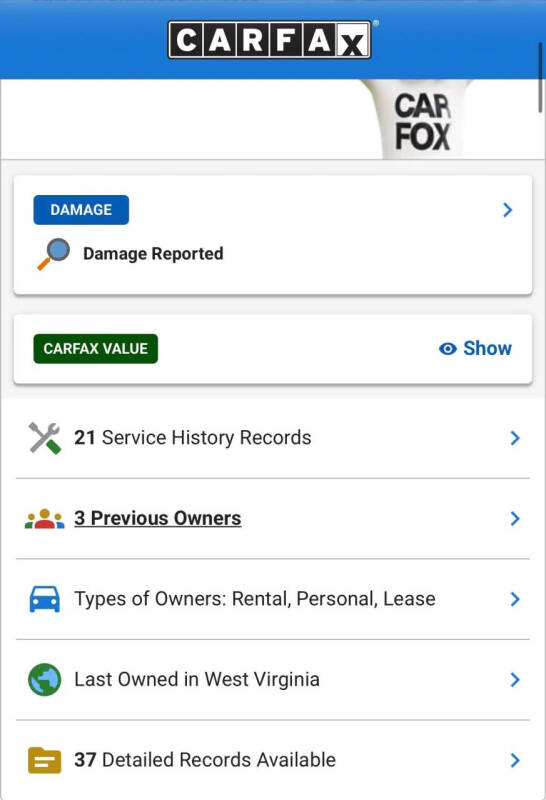Viewport: 546px width, 800px height.
Task: Click the blue DAMAGE badge
Action: pyautogui.click(x=81, y=210)
